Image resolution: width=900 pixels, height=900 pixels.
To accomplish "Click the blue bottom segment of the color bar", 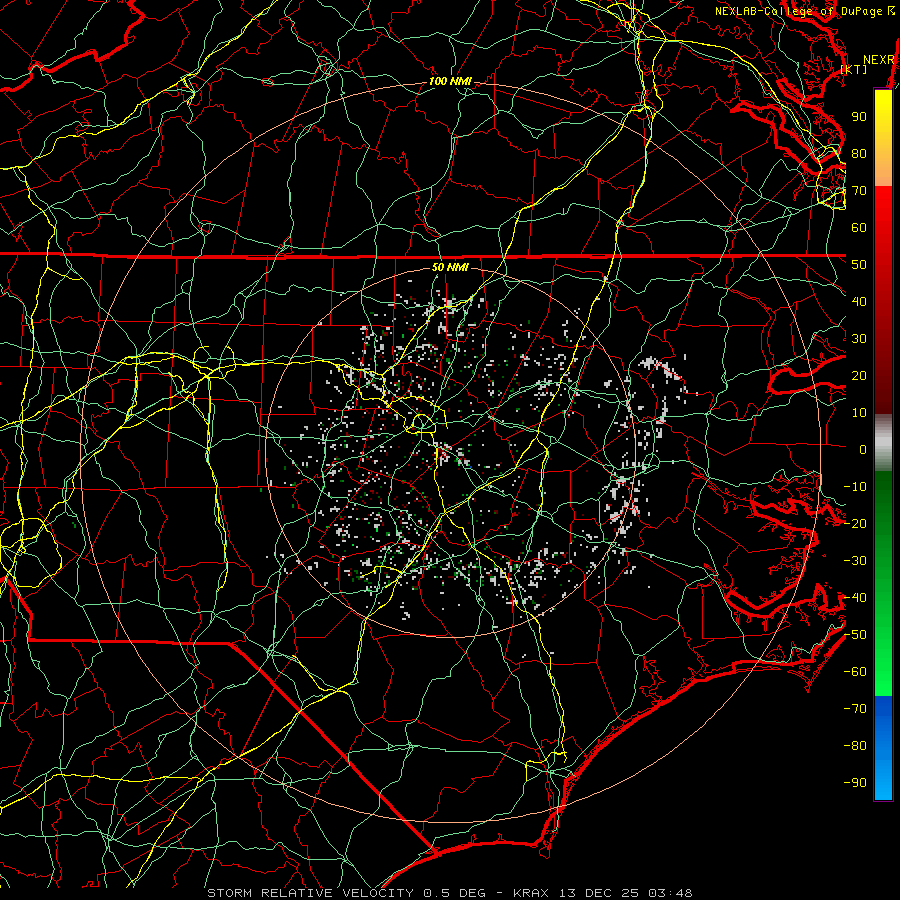I will click(x=883, y=748).
